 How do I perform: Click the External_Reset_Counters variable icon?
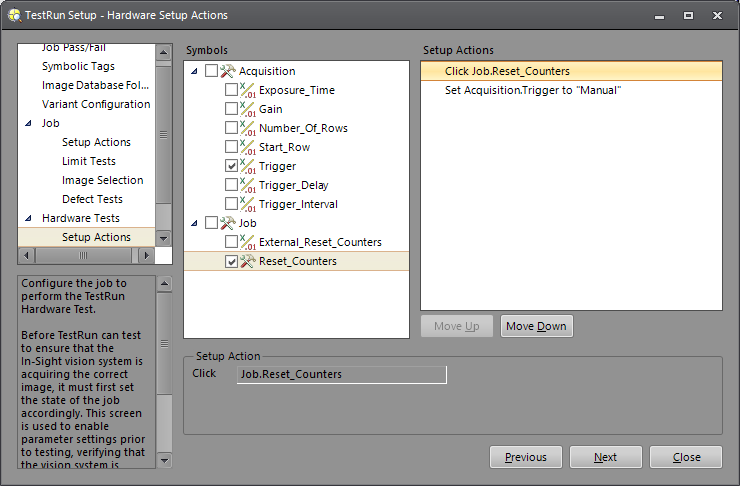click(248, 242)
